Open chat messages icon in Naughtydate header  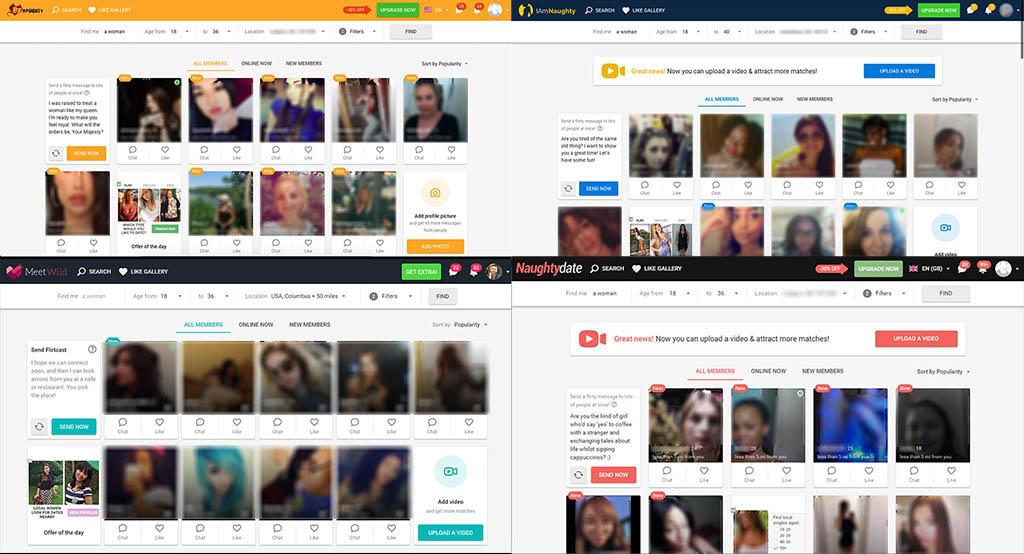(x=963, y=268)
